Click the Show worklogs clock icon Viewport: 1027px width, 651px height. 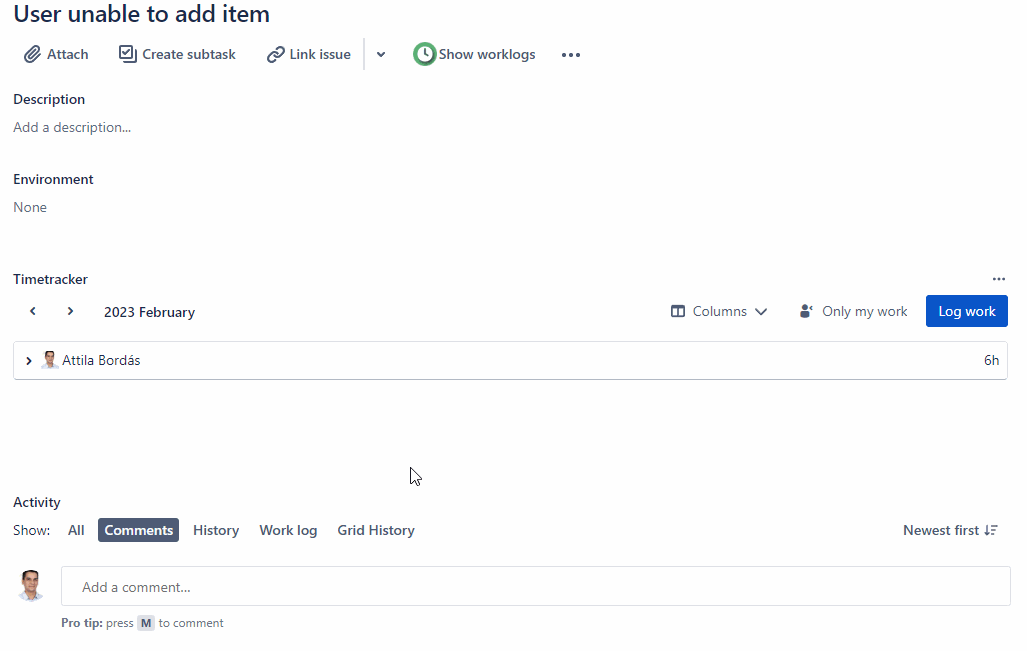[424, 55]
